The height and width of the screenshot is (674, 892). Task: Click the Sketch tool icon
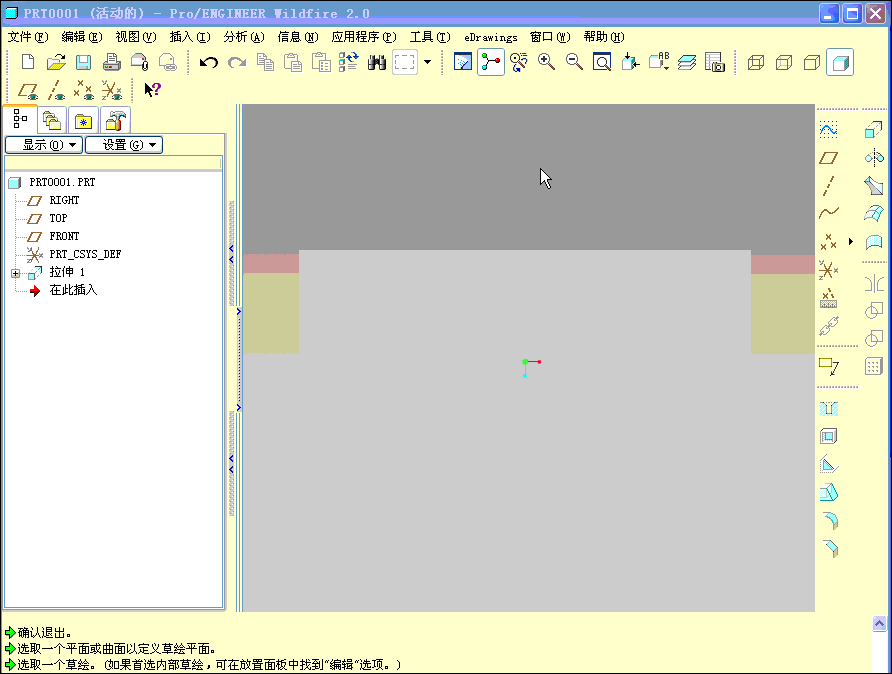pyautogui.click(x=829, y=130)
